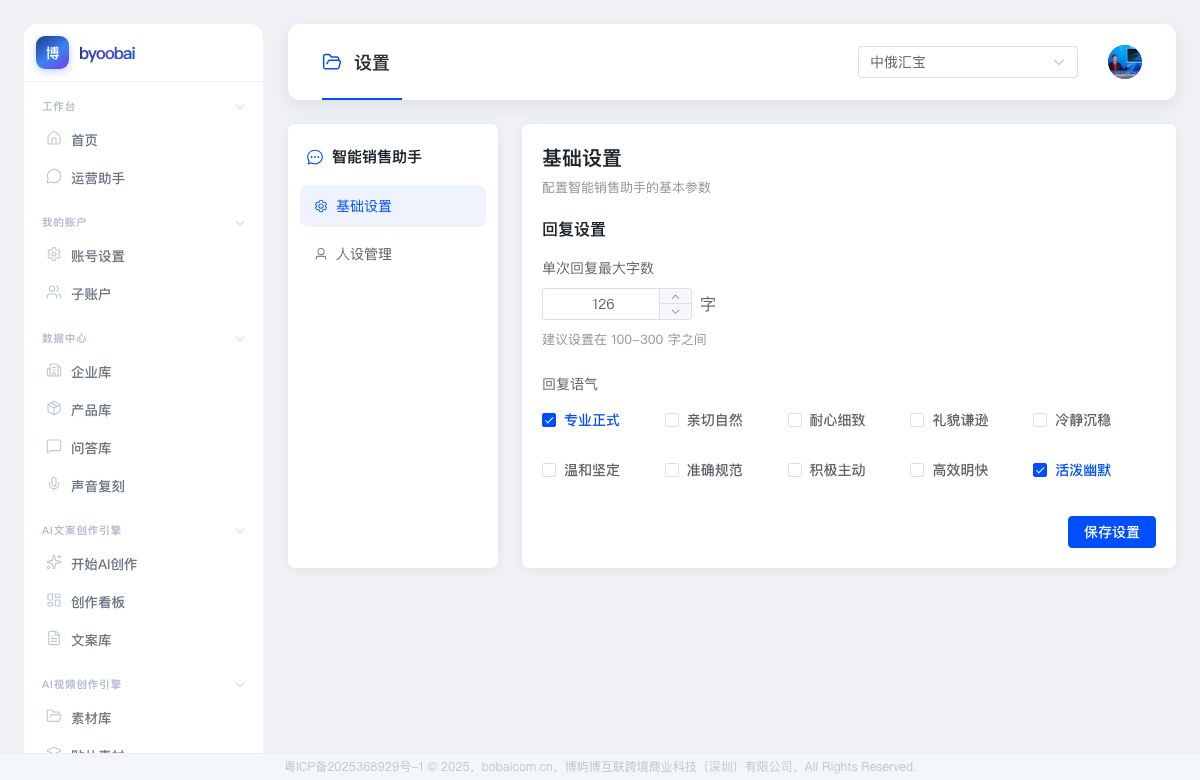Viewport: 1200px width, 780px height.
Task: Click the byoobai logo icon
Action: click(x=52, y=53)
